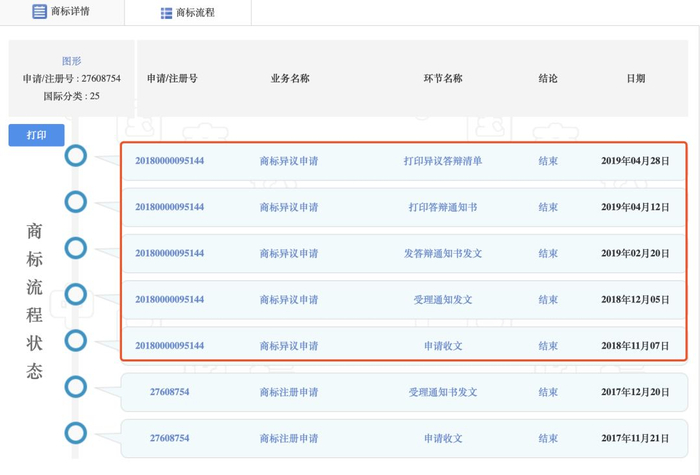
Task: Select timeline circle for 2019年04月28日
Action: 76,156
